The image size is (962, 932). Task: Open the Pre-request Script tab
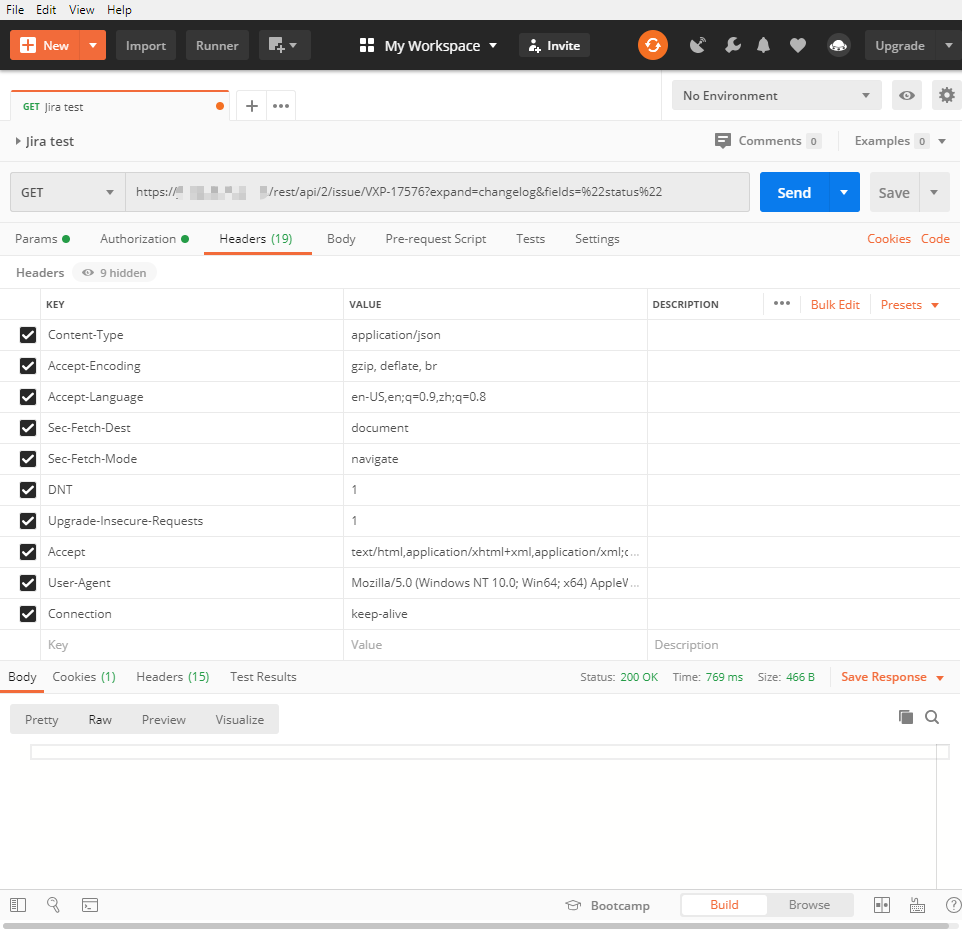[436, 239]
